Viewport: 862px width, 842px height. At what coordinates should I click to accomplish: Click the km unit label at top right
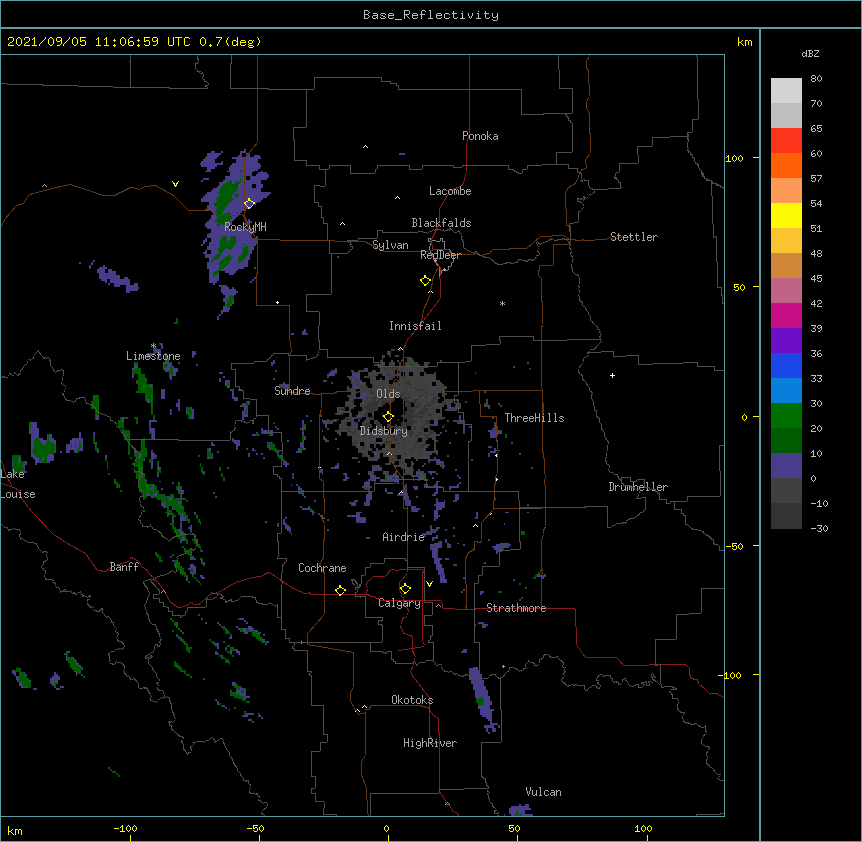[x=744, y=42]
